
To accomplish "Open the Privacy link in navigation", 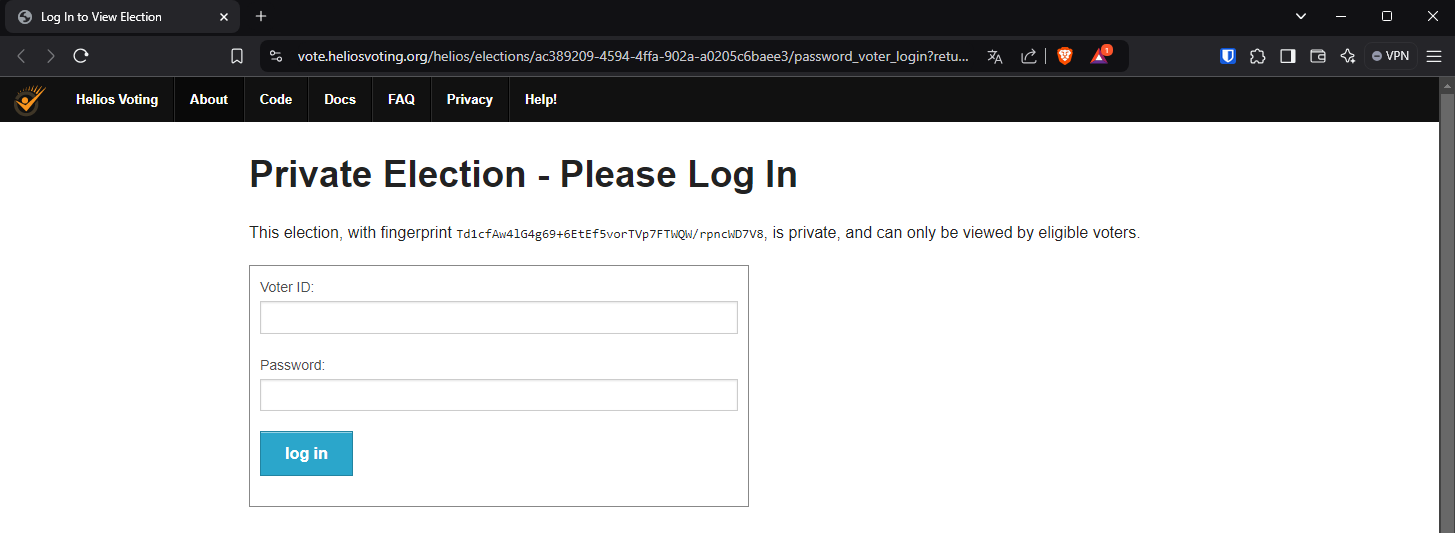I will [470, 100].
